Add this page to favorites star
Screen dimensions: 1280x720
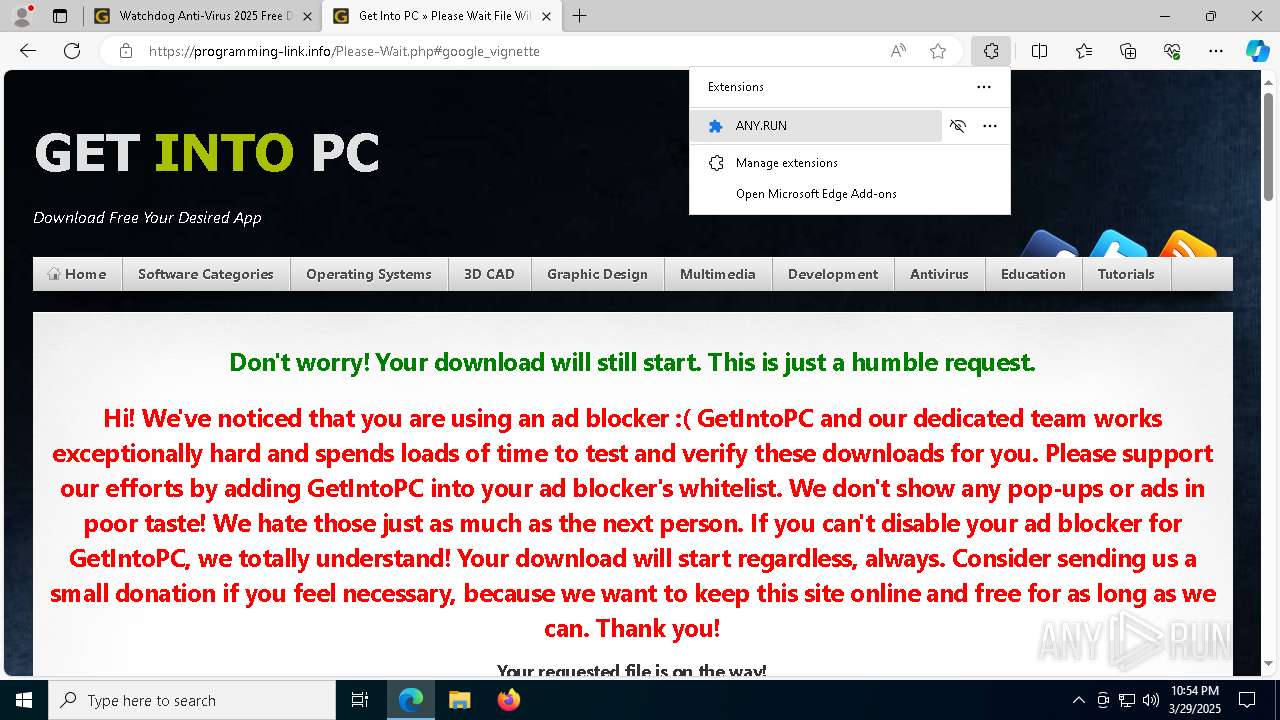pyautogui.click(x=938, y=51)
